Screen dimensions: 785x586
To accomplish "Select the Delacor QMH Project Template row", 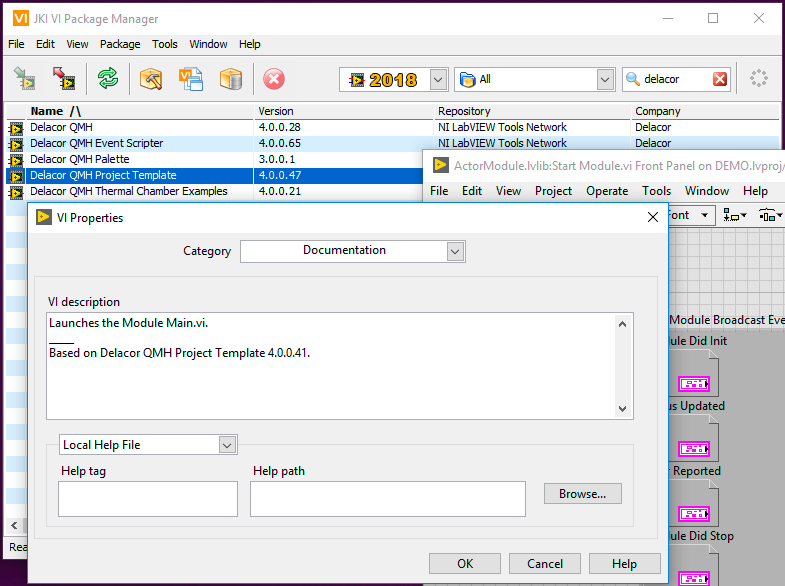I will click(x=214, y=176).
